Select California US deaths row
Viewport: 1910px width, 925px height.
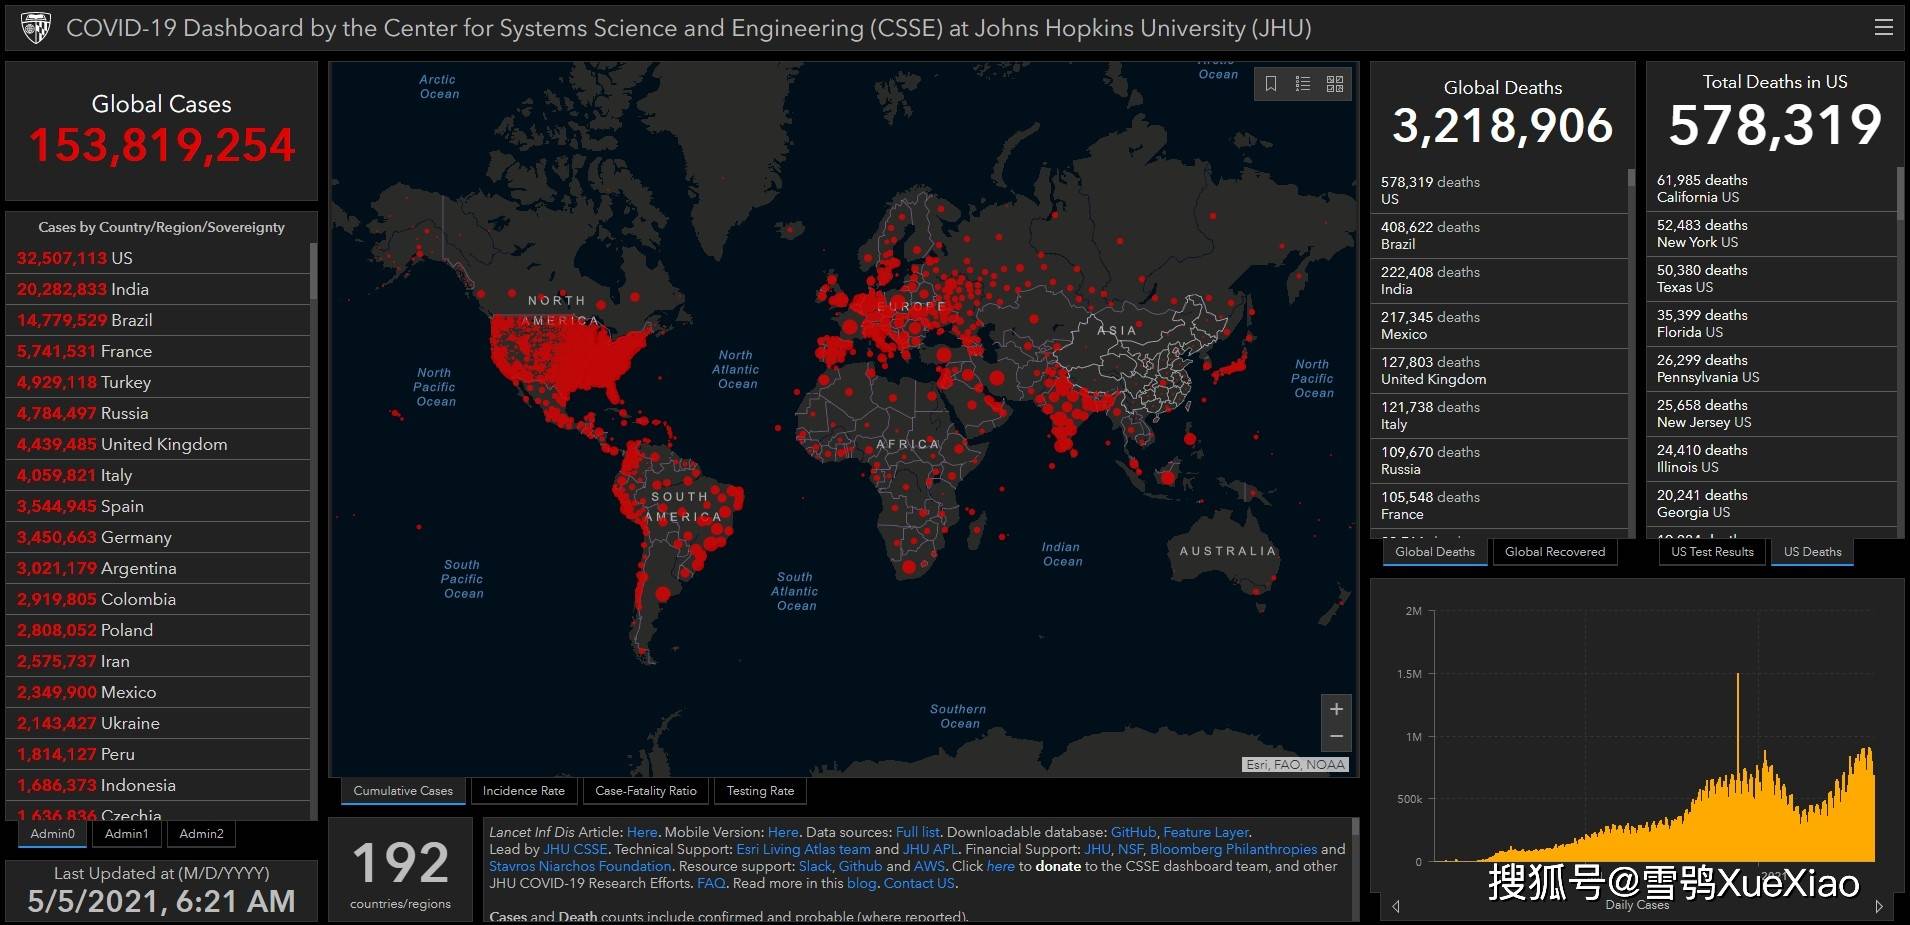pyautogui.click(x=1772, y=189)
